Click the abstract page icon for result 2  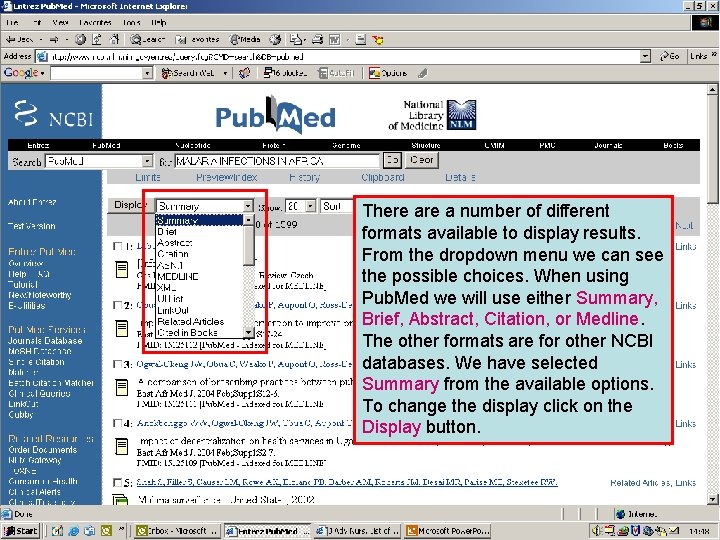(122, 329)
